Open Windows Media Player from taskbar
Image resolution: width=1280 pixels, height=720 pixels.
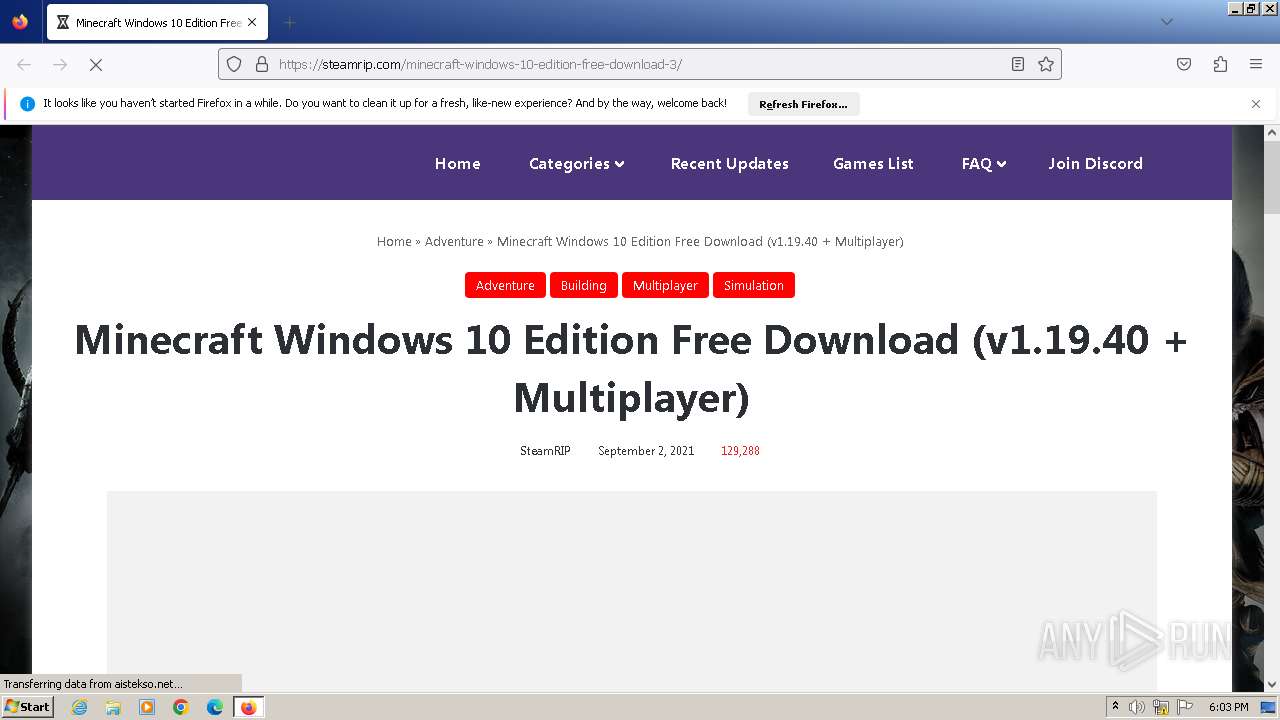pyautogui.click(x=147, y=707)
